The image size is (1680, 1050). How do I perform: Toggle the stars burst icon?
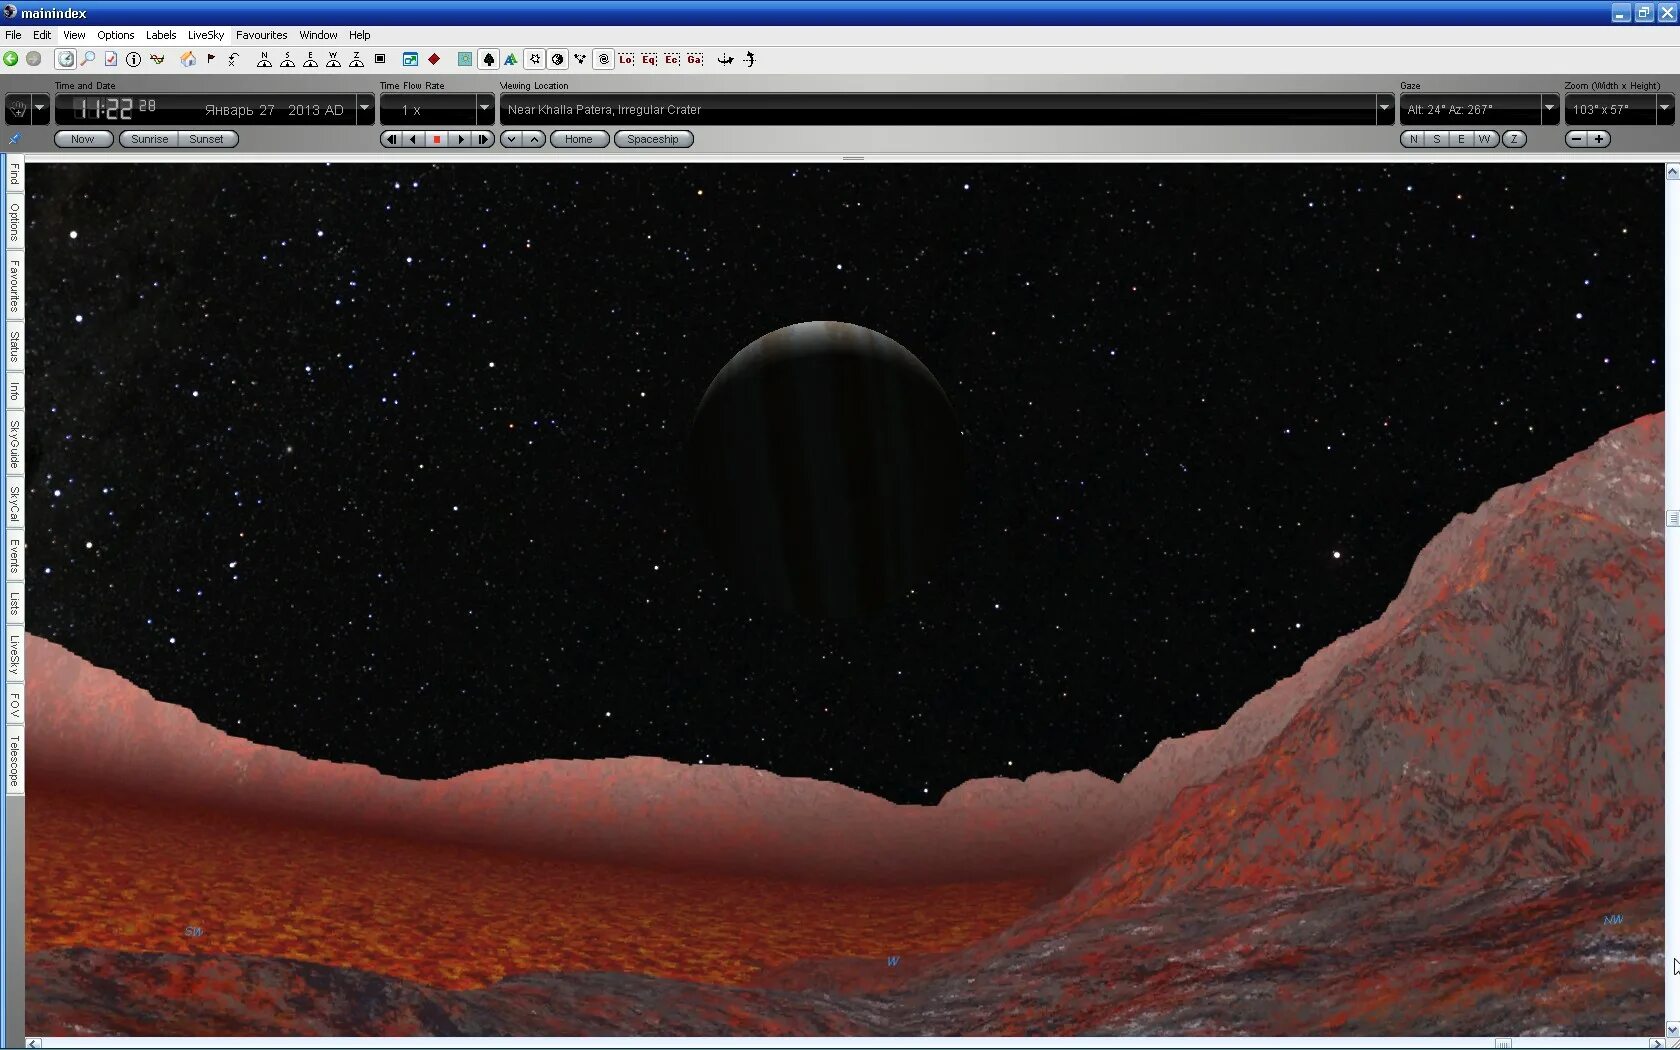click(535, 59)
